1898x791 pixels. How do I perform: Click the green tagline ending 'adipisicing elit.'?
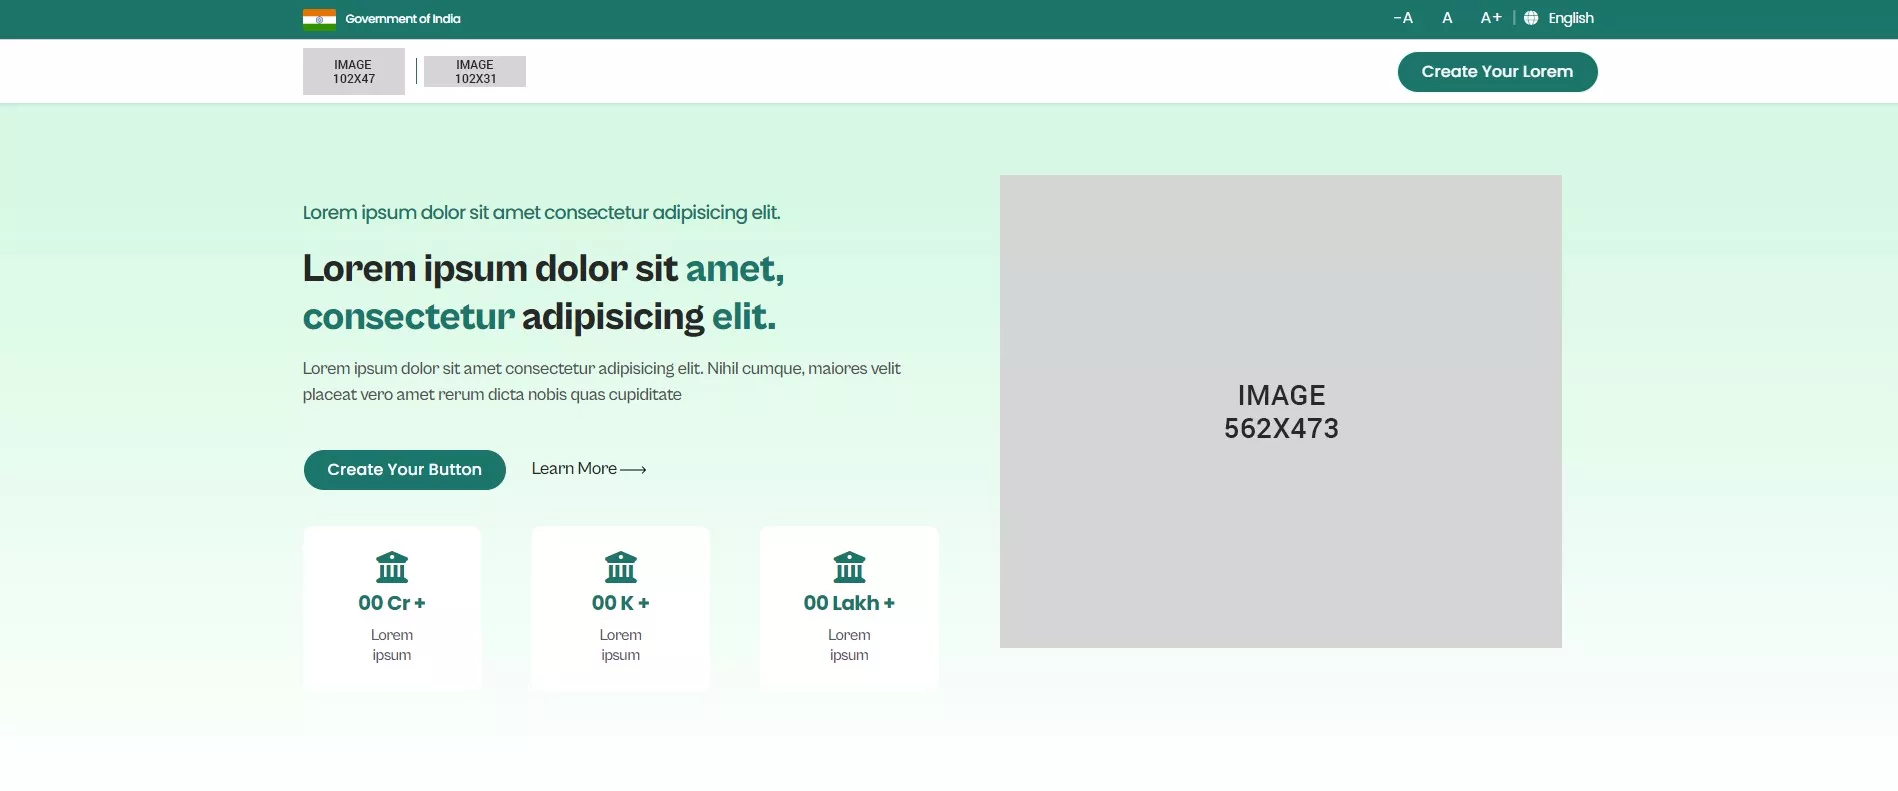coord(541,213)
